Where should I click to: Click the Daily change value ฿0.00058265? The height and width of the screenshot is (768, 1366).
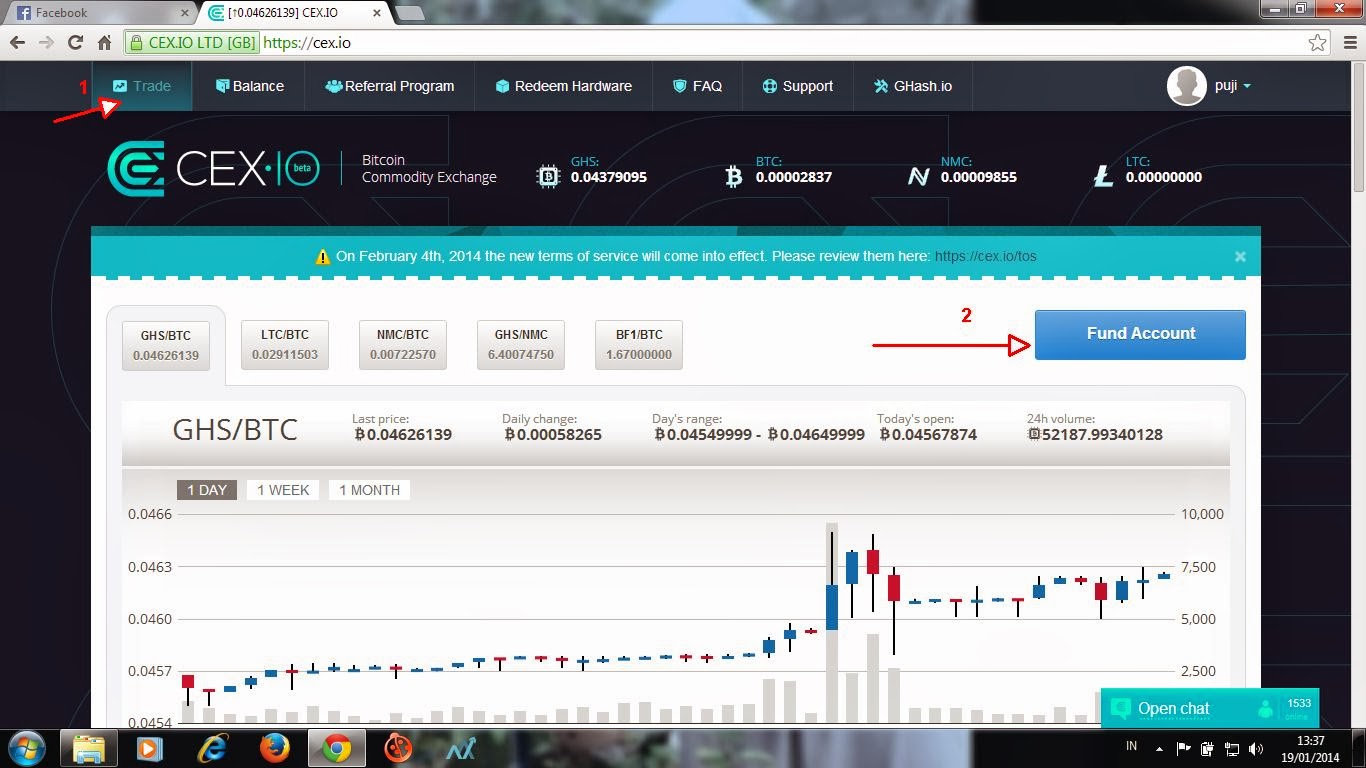point(553,435)
